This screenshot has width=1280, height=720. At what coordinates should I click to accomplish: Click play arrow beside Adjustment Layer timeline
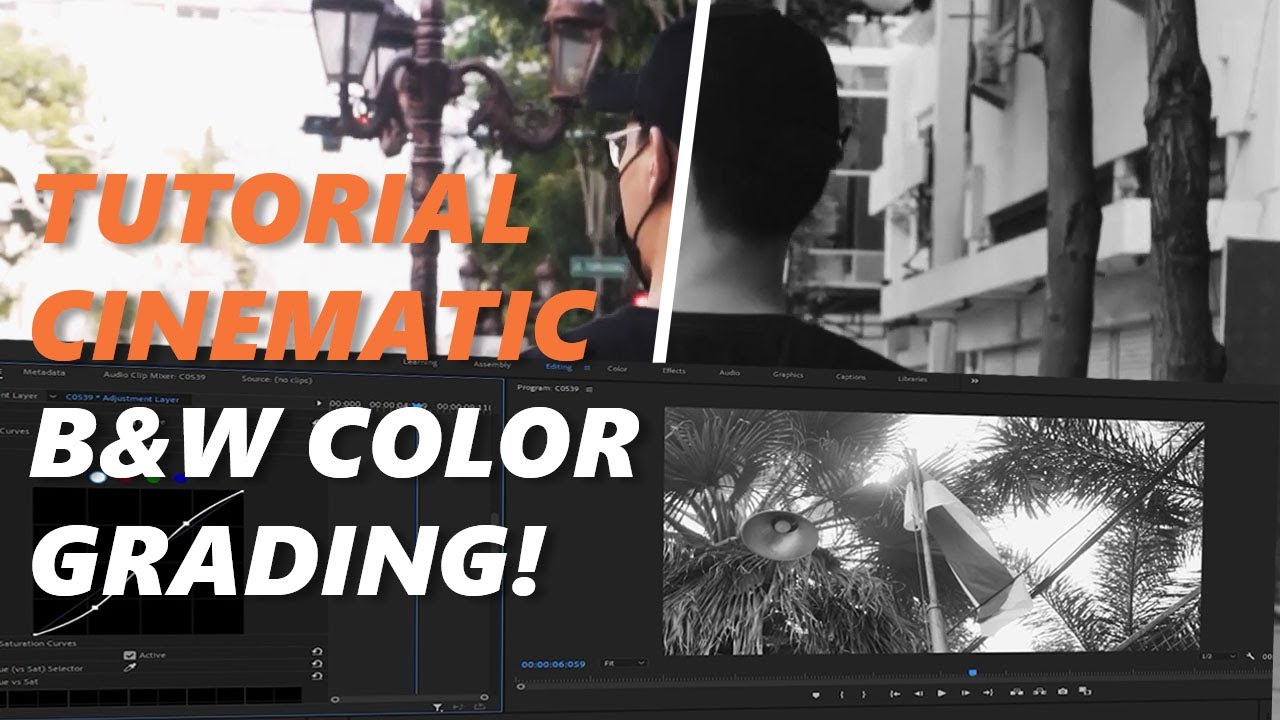pos(319,403)
